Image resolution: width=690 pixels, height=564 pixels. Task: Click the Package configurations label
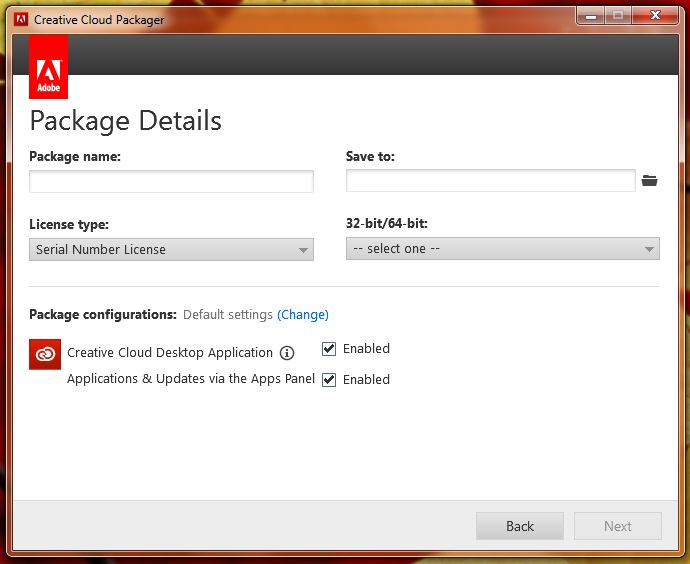tap(103, 315)
